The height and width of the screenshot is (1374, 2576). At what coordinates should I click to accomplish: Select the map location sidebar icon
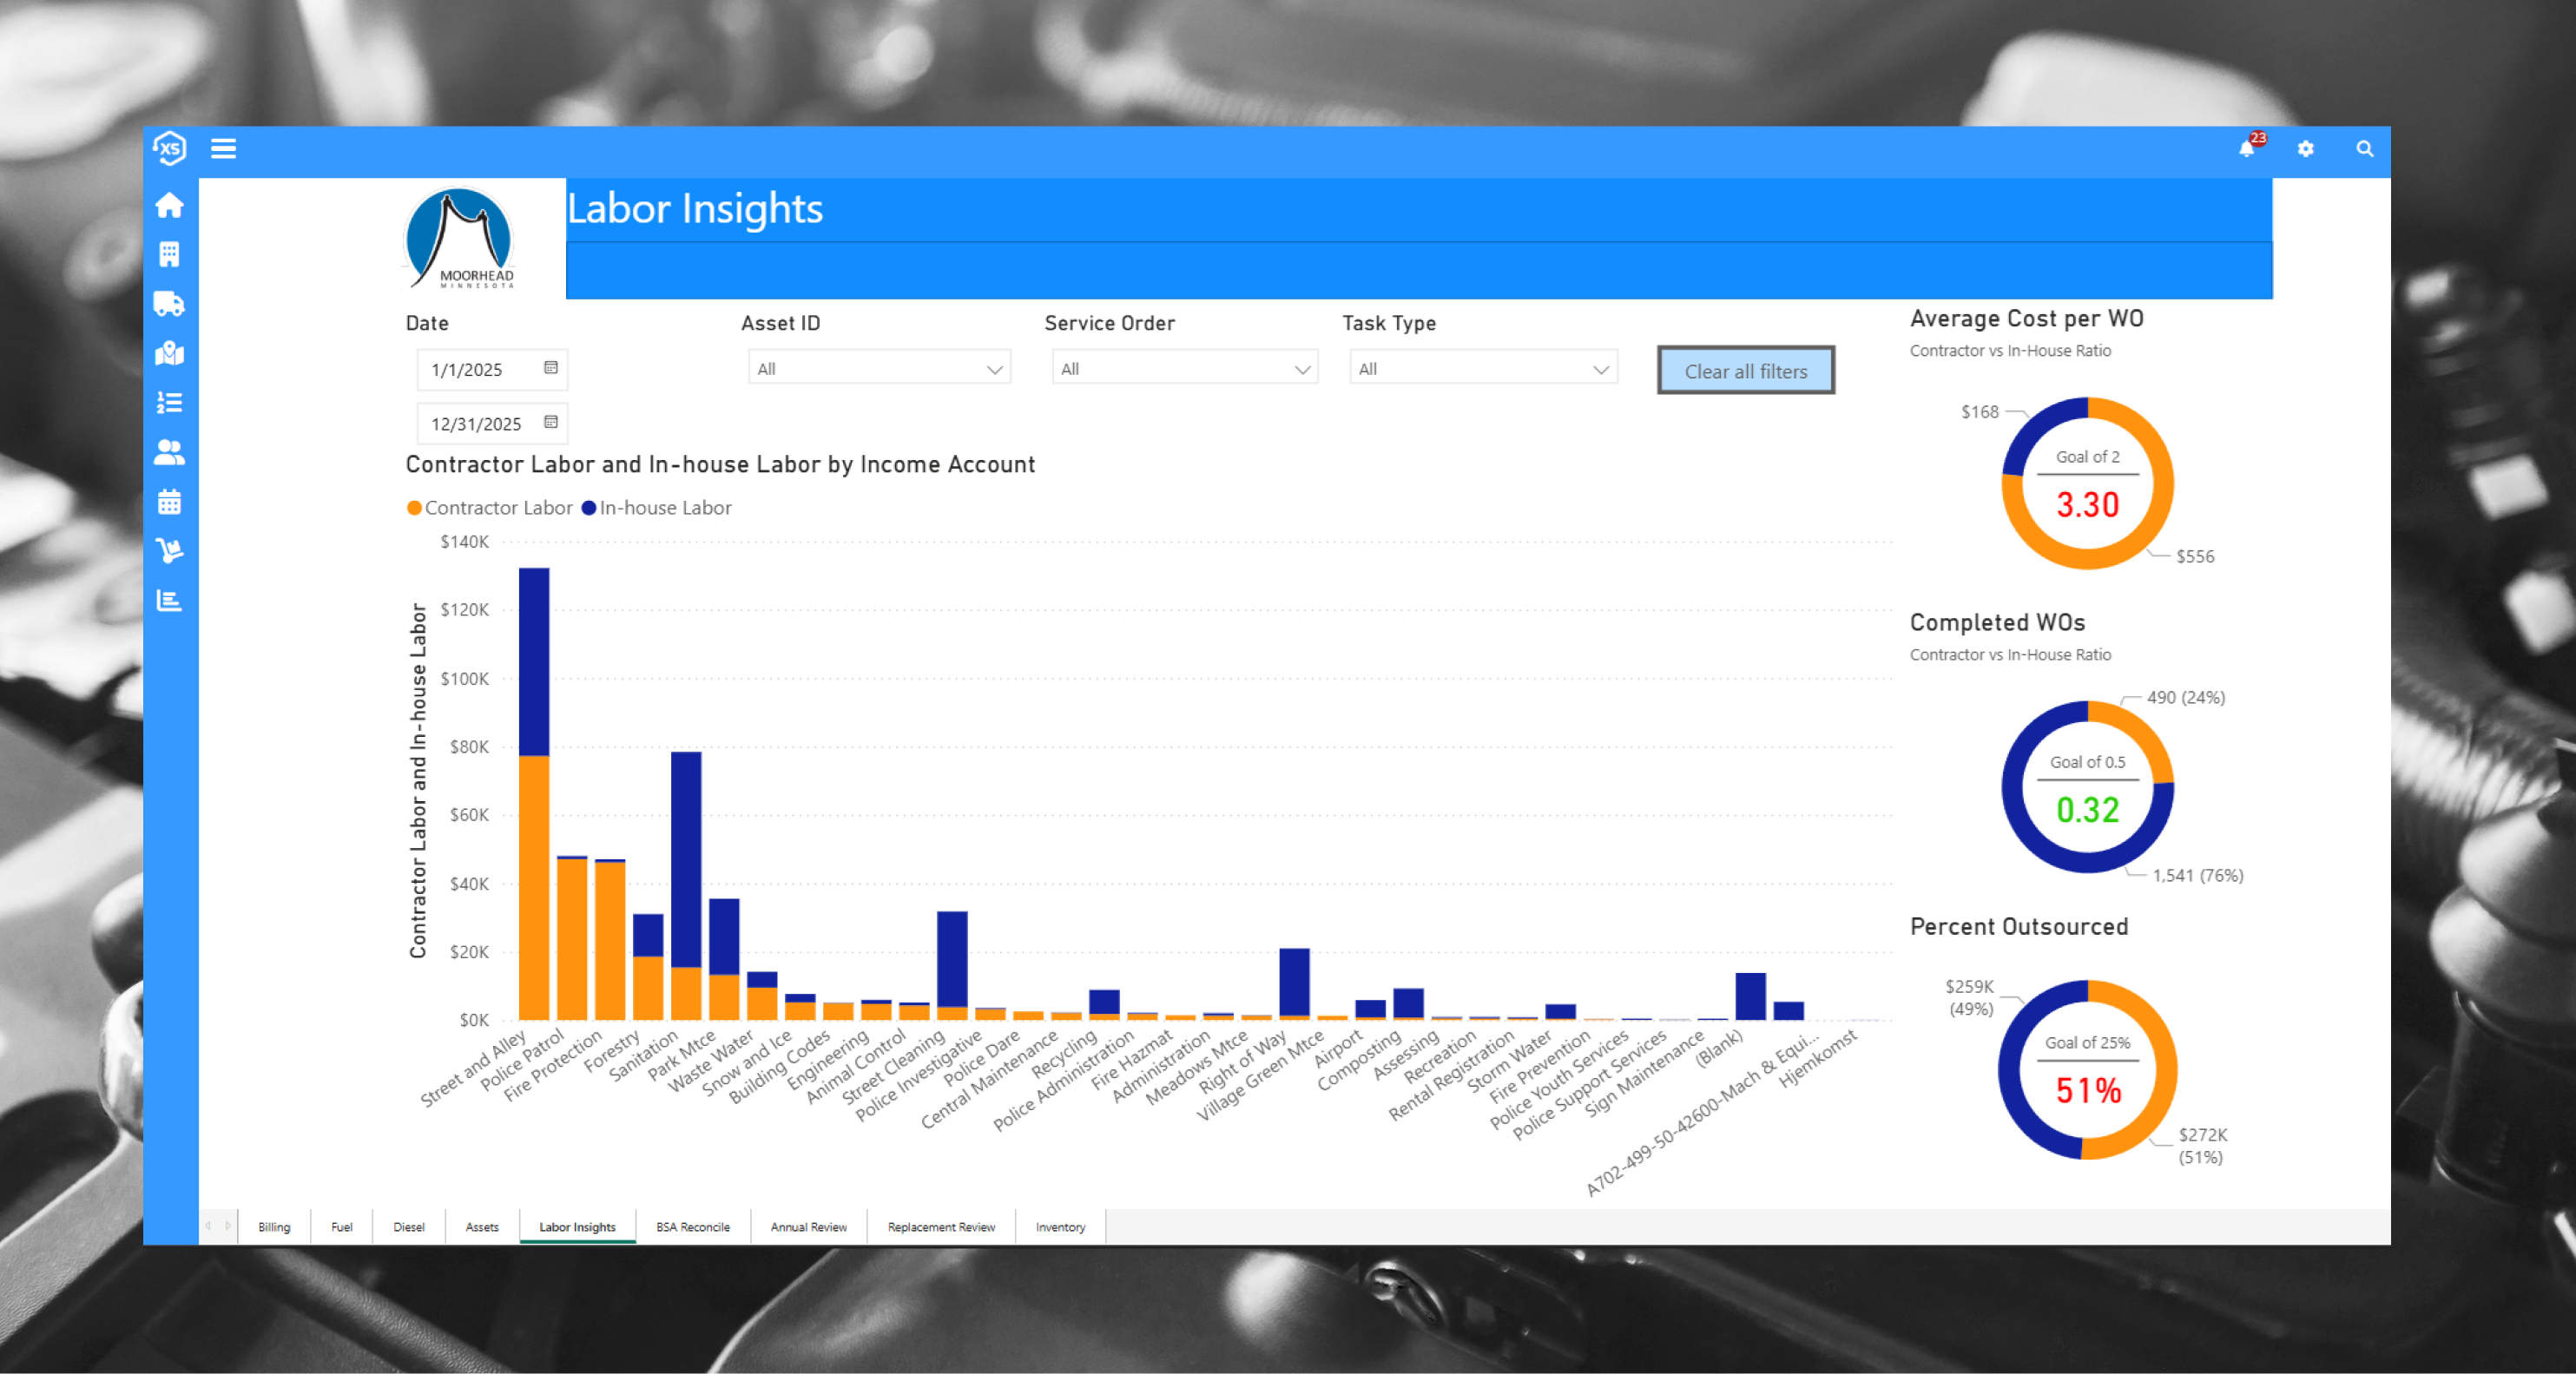point(169,353)
